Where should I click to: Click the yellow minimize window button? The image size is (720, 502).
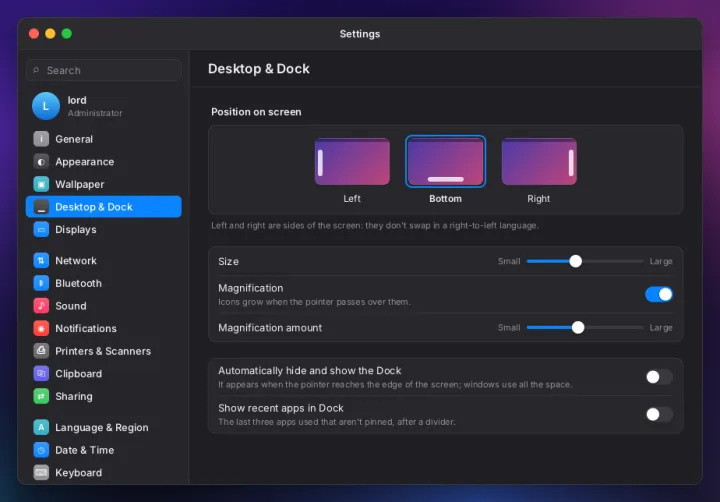(50, 34)
